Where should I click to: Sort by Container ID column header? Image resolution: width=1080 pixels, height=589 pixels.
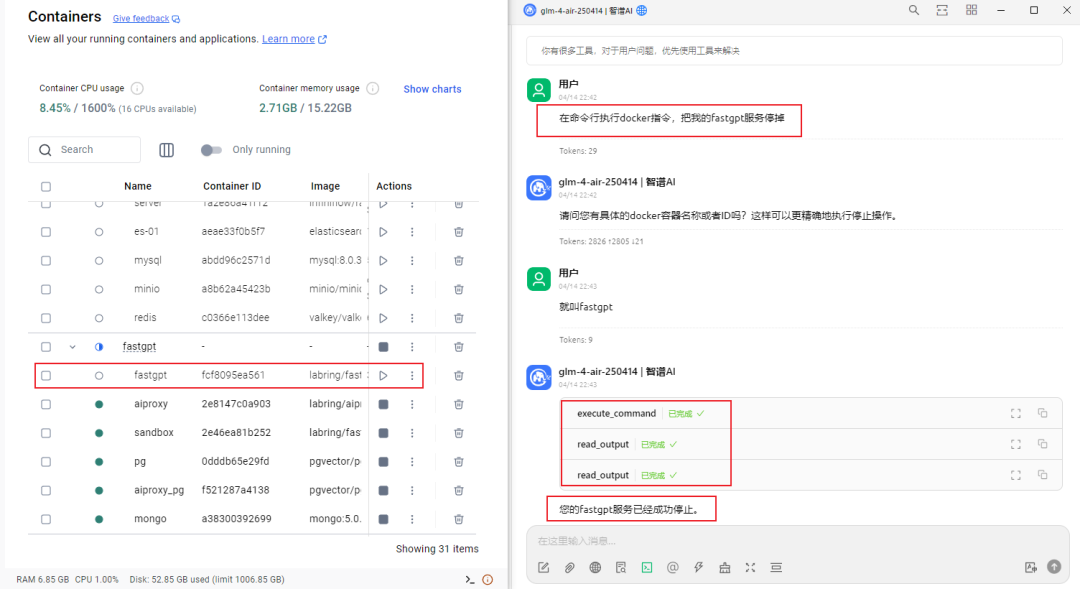click(232, 186)
